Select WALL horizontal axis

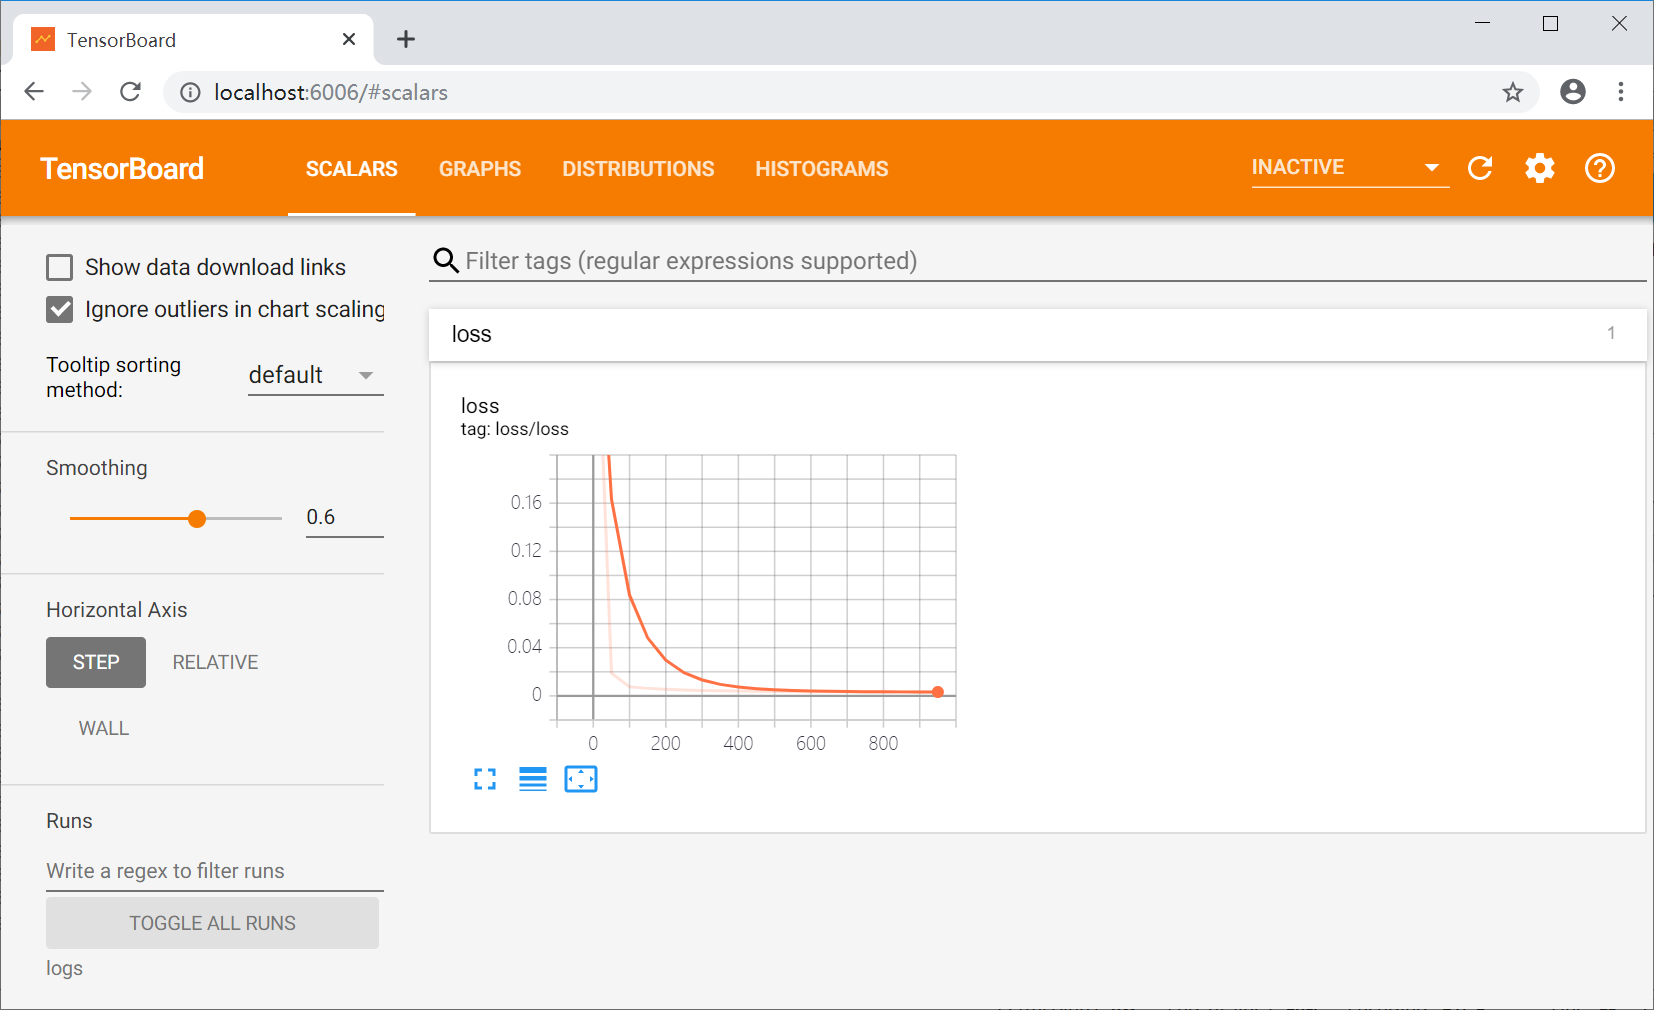pos(104,728)
